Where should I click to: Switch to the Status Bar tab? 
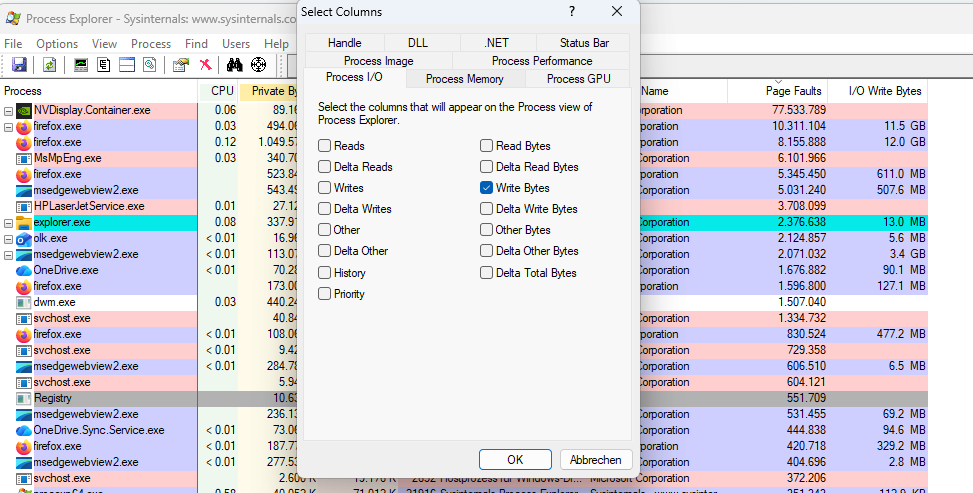coord(584,43)
